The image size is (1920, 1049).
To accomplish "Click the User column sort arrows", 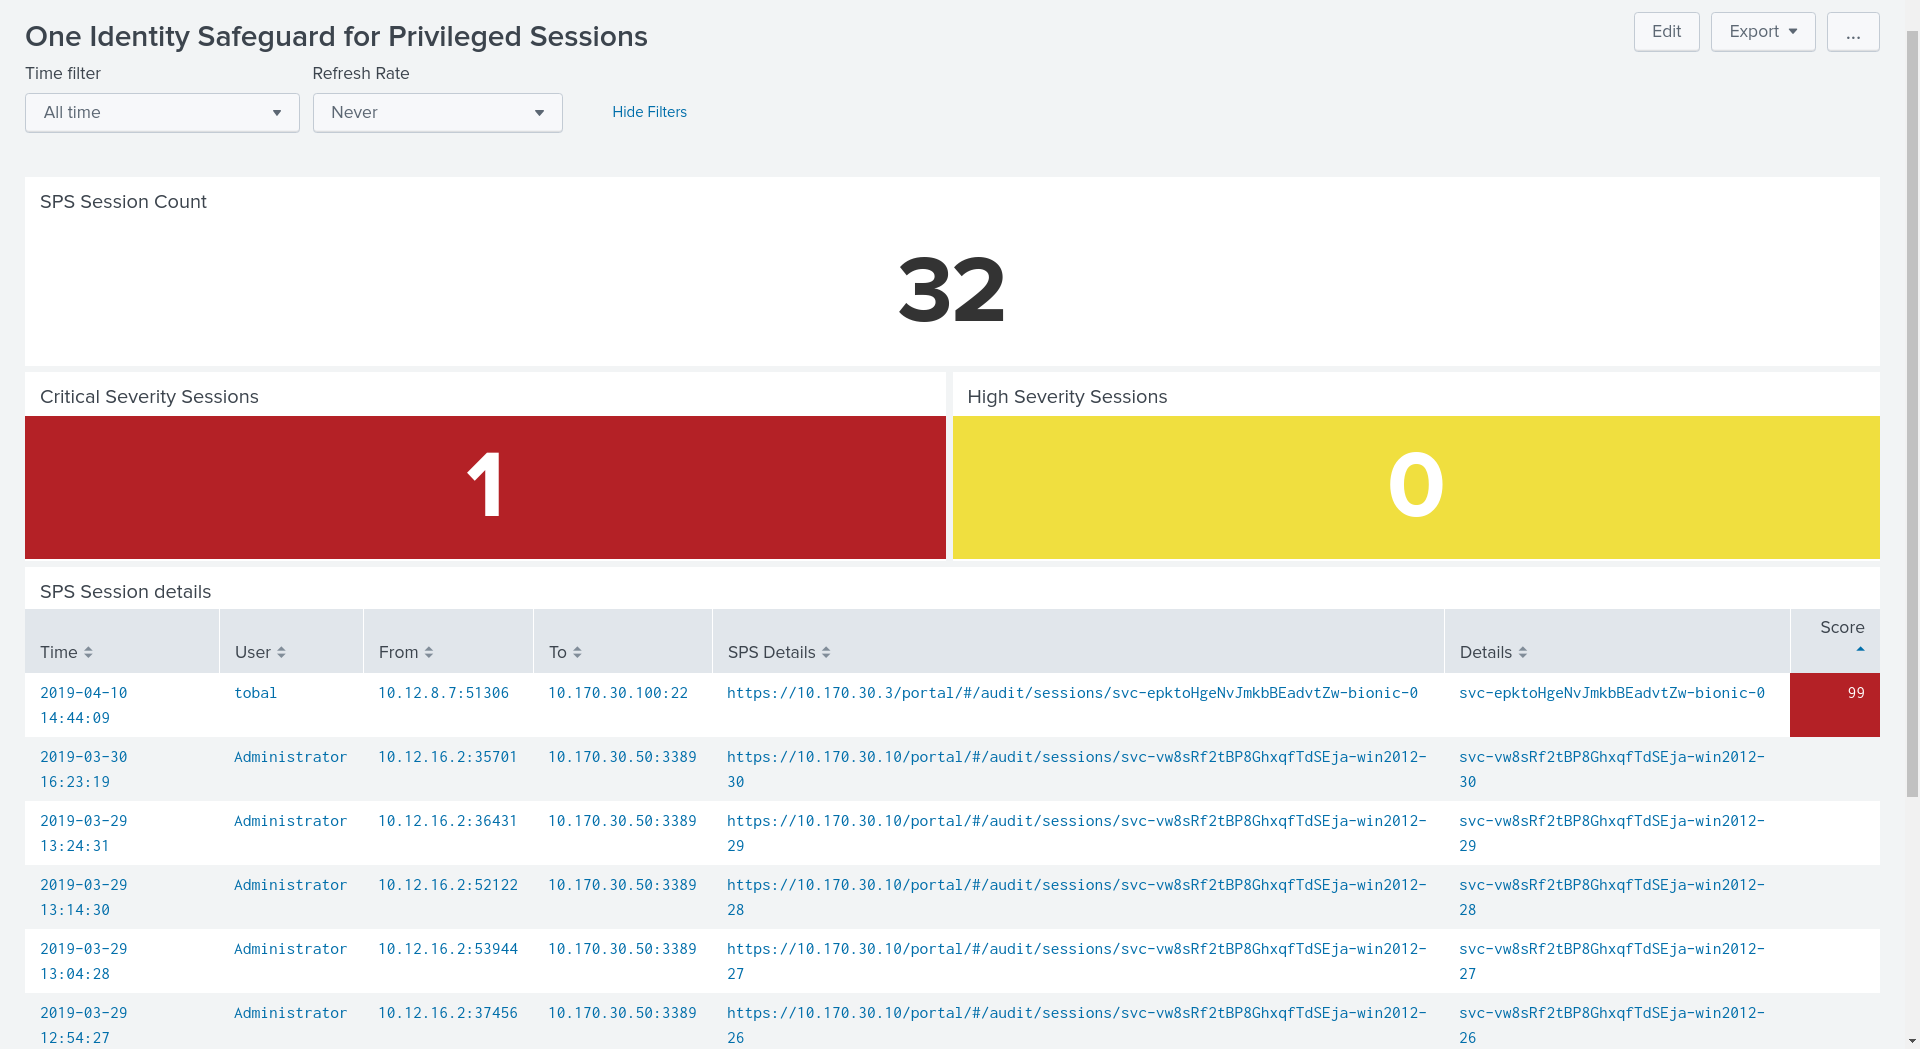I will click(281, 652).
